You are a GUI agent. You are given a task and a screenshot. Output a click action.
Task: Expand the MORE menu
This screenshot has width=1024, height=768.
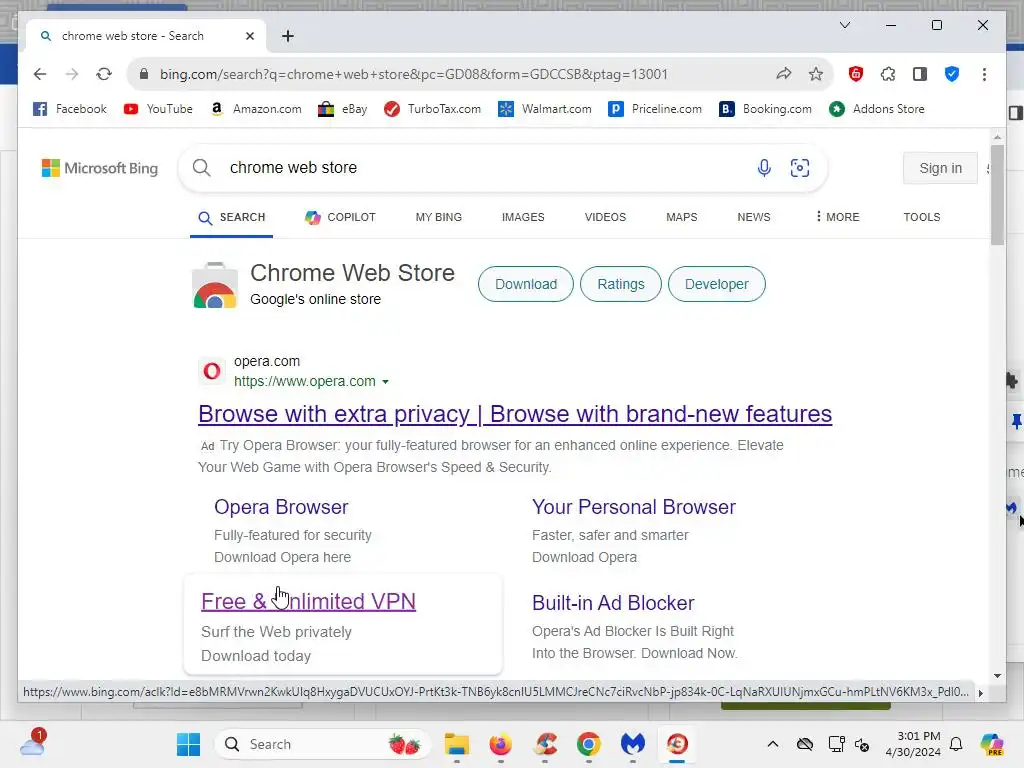[x=837, y=217]
